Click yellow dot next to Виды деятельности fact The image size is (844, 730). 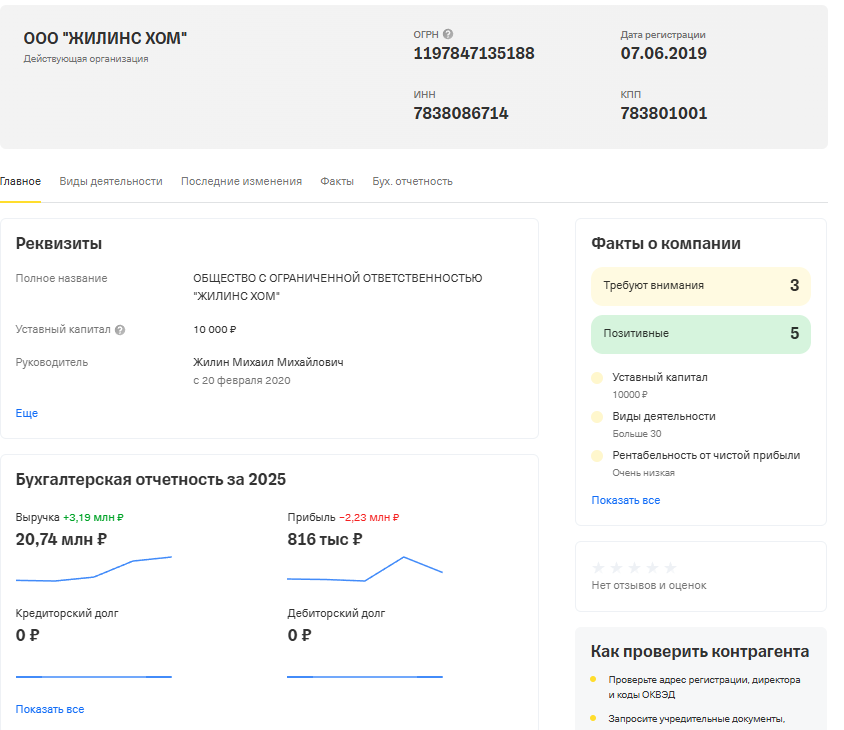click(597, 417)
